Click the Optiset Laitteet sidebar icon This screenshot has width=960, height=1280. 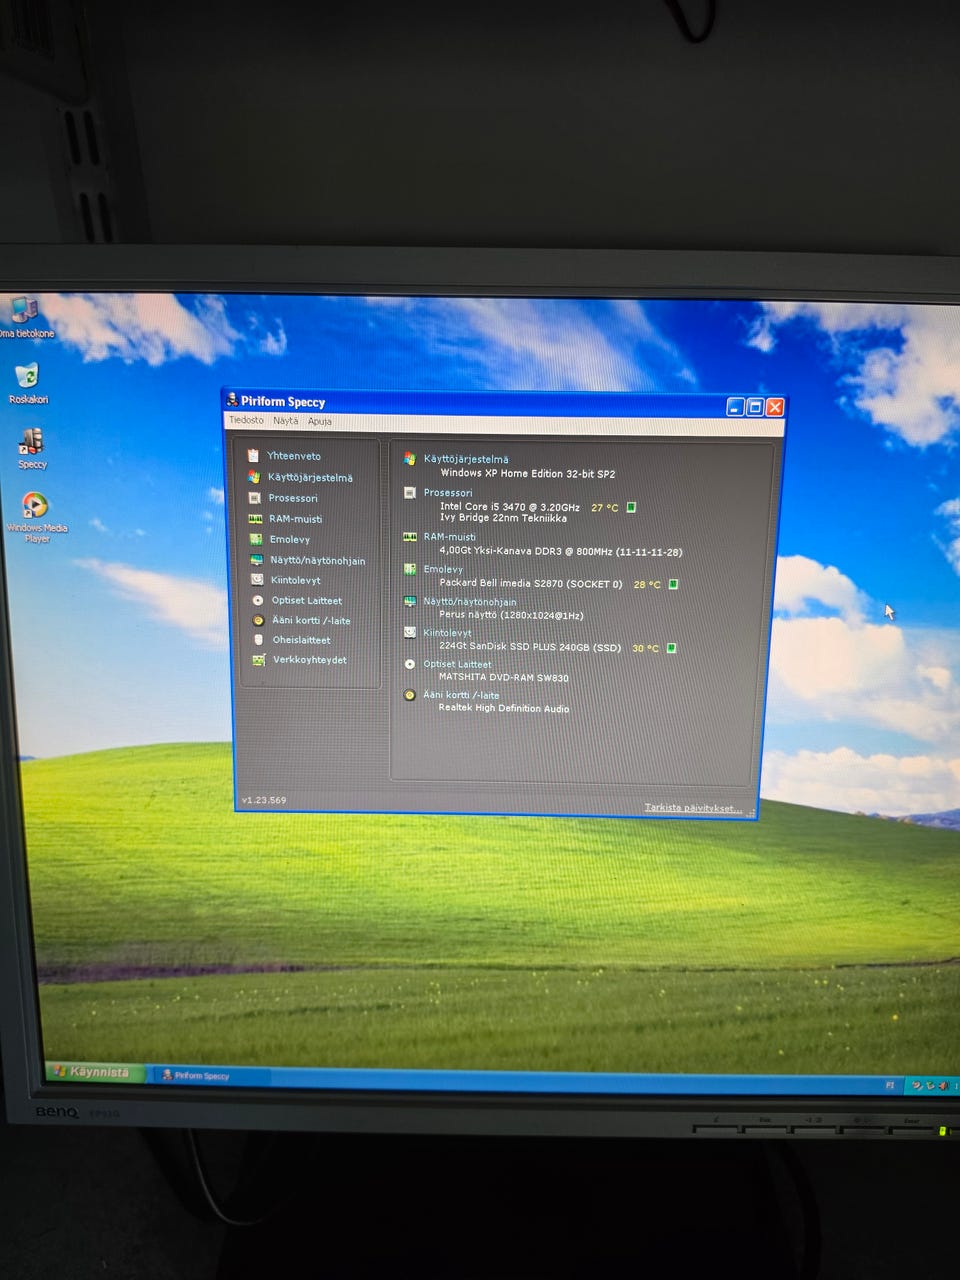pos(257,600)
